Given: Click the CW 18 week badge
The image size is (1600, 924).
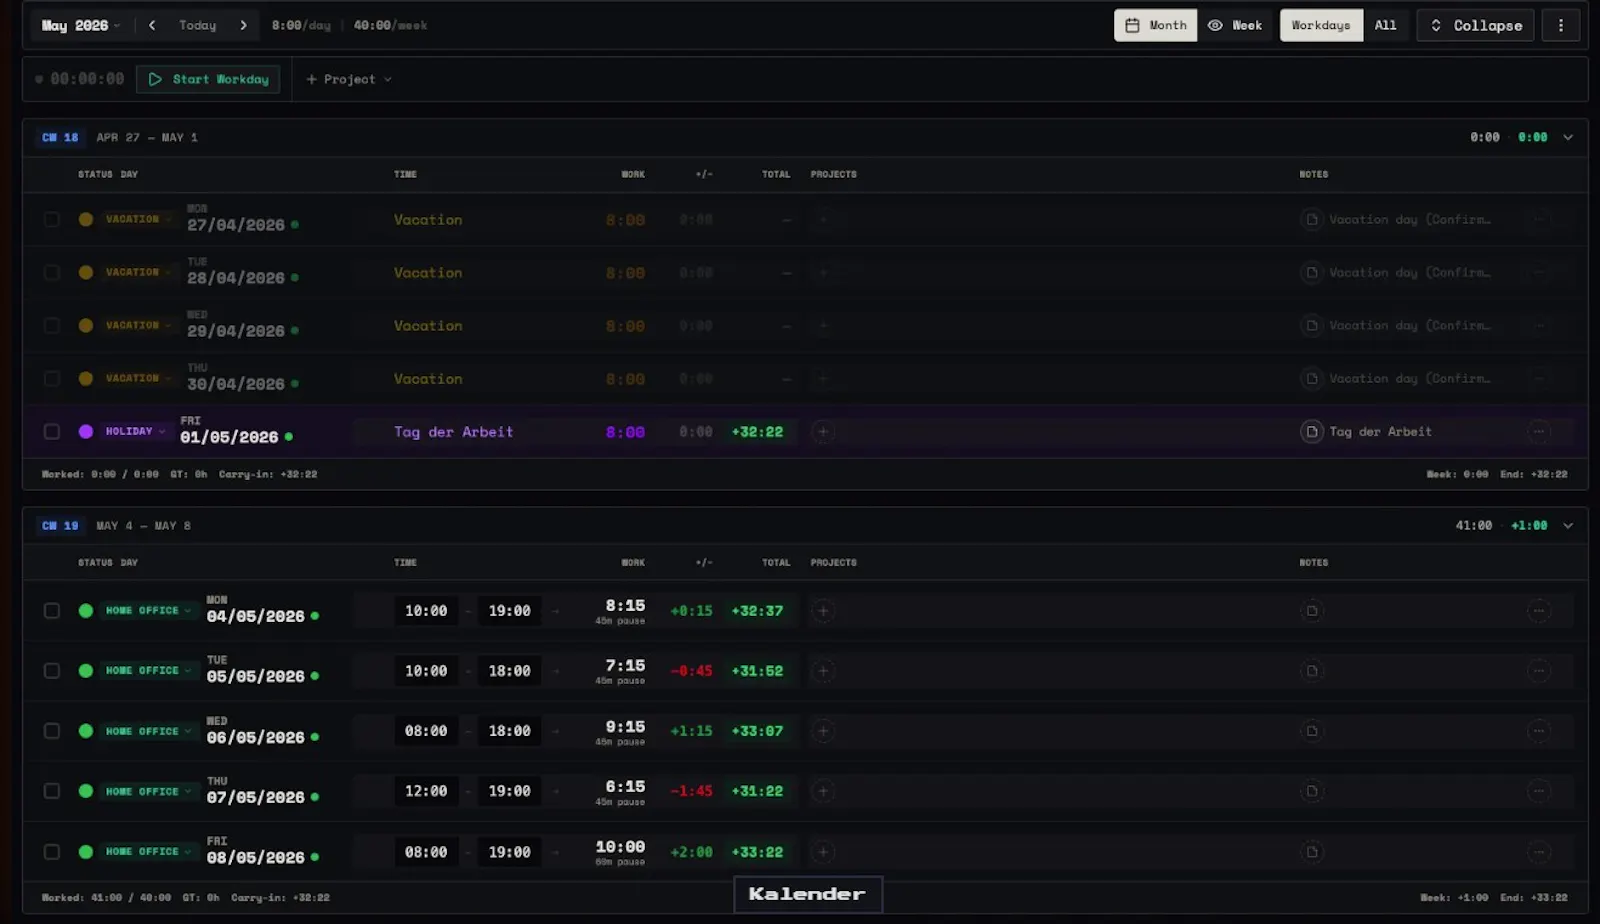Looking at the screenshot, I should click(60, 137).
